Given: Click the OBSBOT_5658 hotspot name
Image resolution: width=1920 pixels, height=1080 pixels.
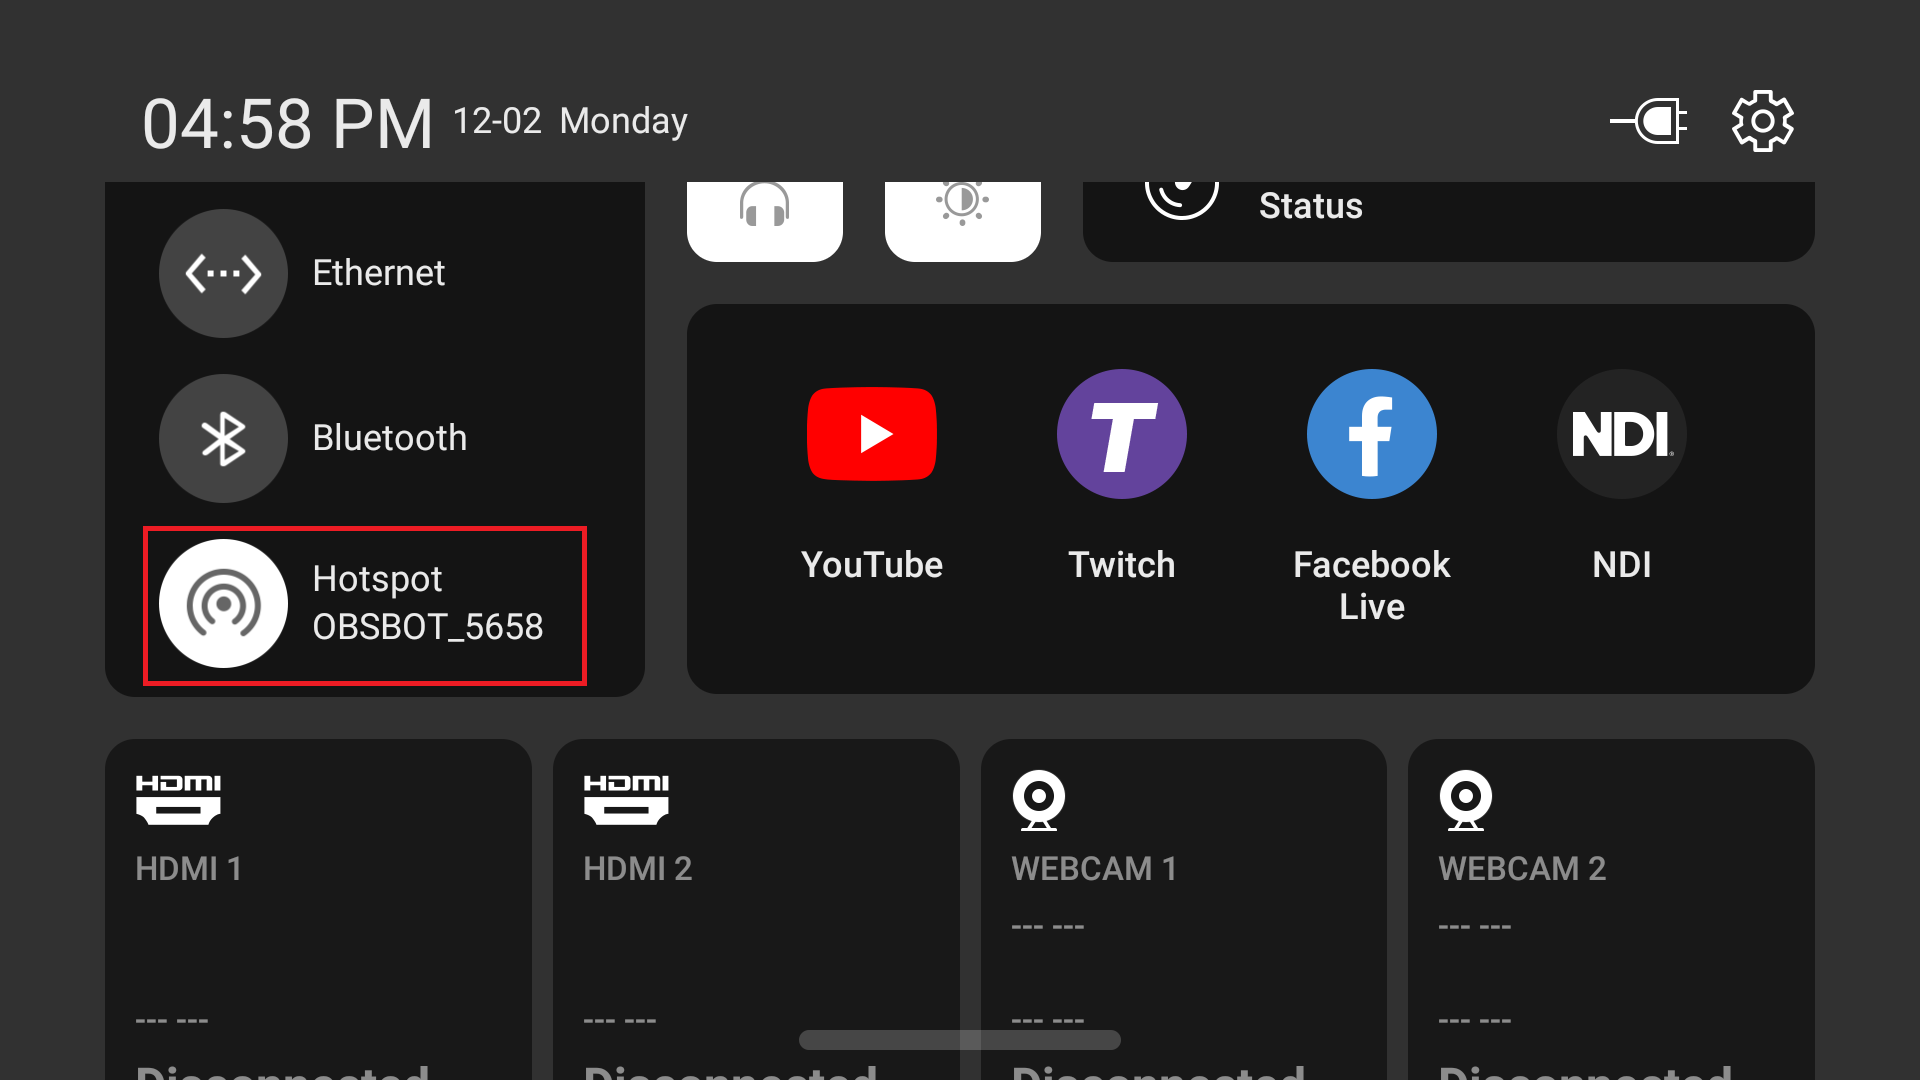Looking at the screenshot, I should 428,627.
